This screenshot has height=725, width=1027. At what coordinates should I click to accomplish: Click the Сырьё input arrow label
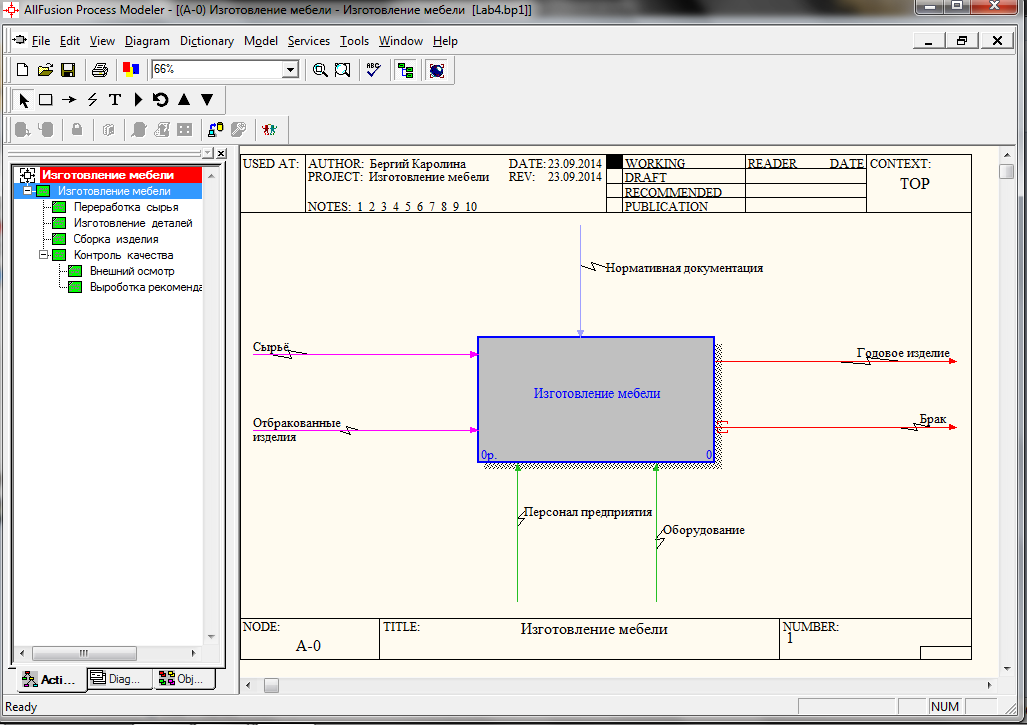(271, 347)
